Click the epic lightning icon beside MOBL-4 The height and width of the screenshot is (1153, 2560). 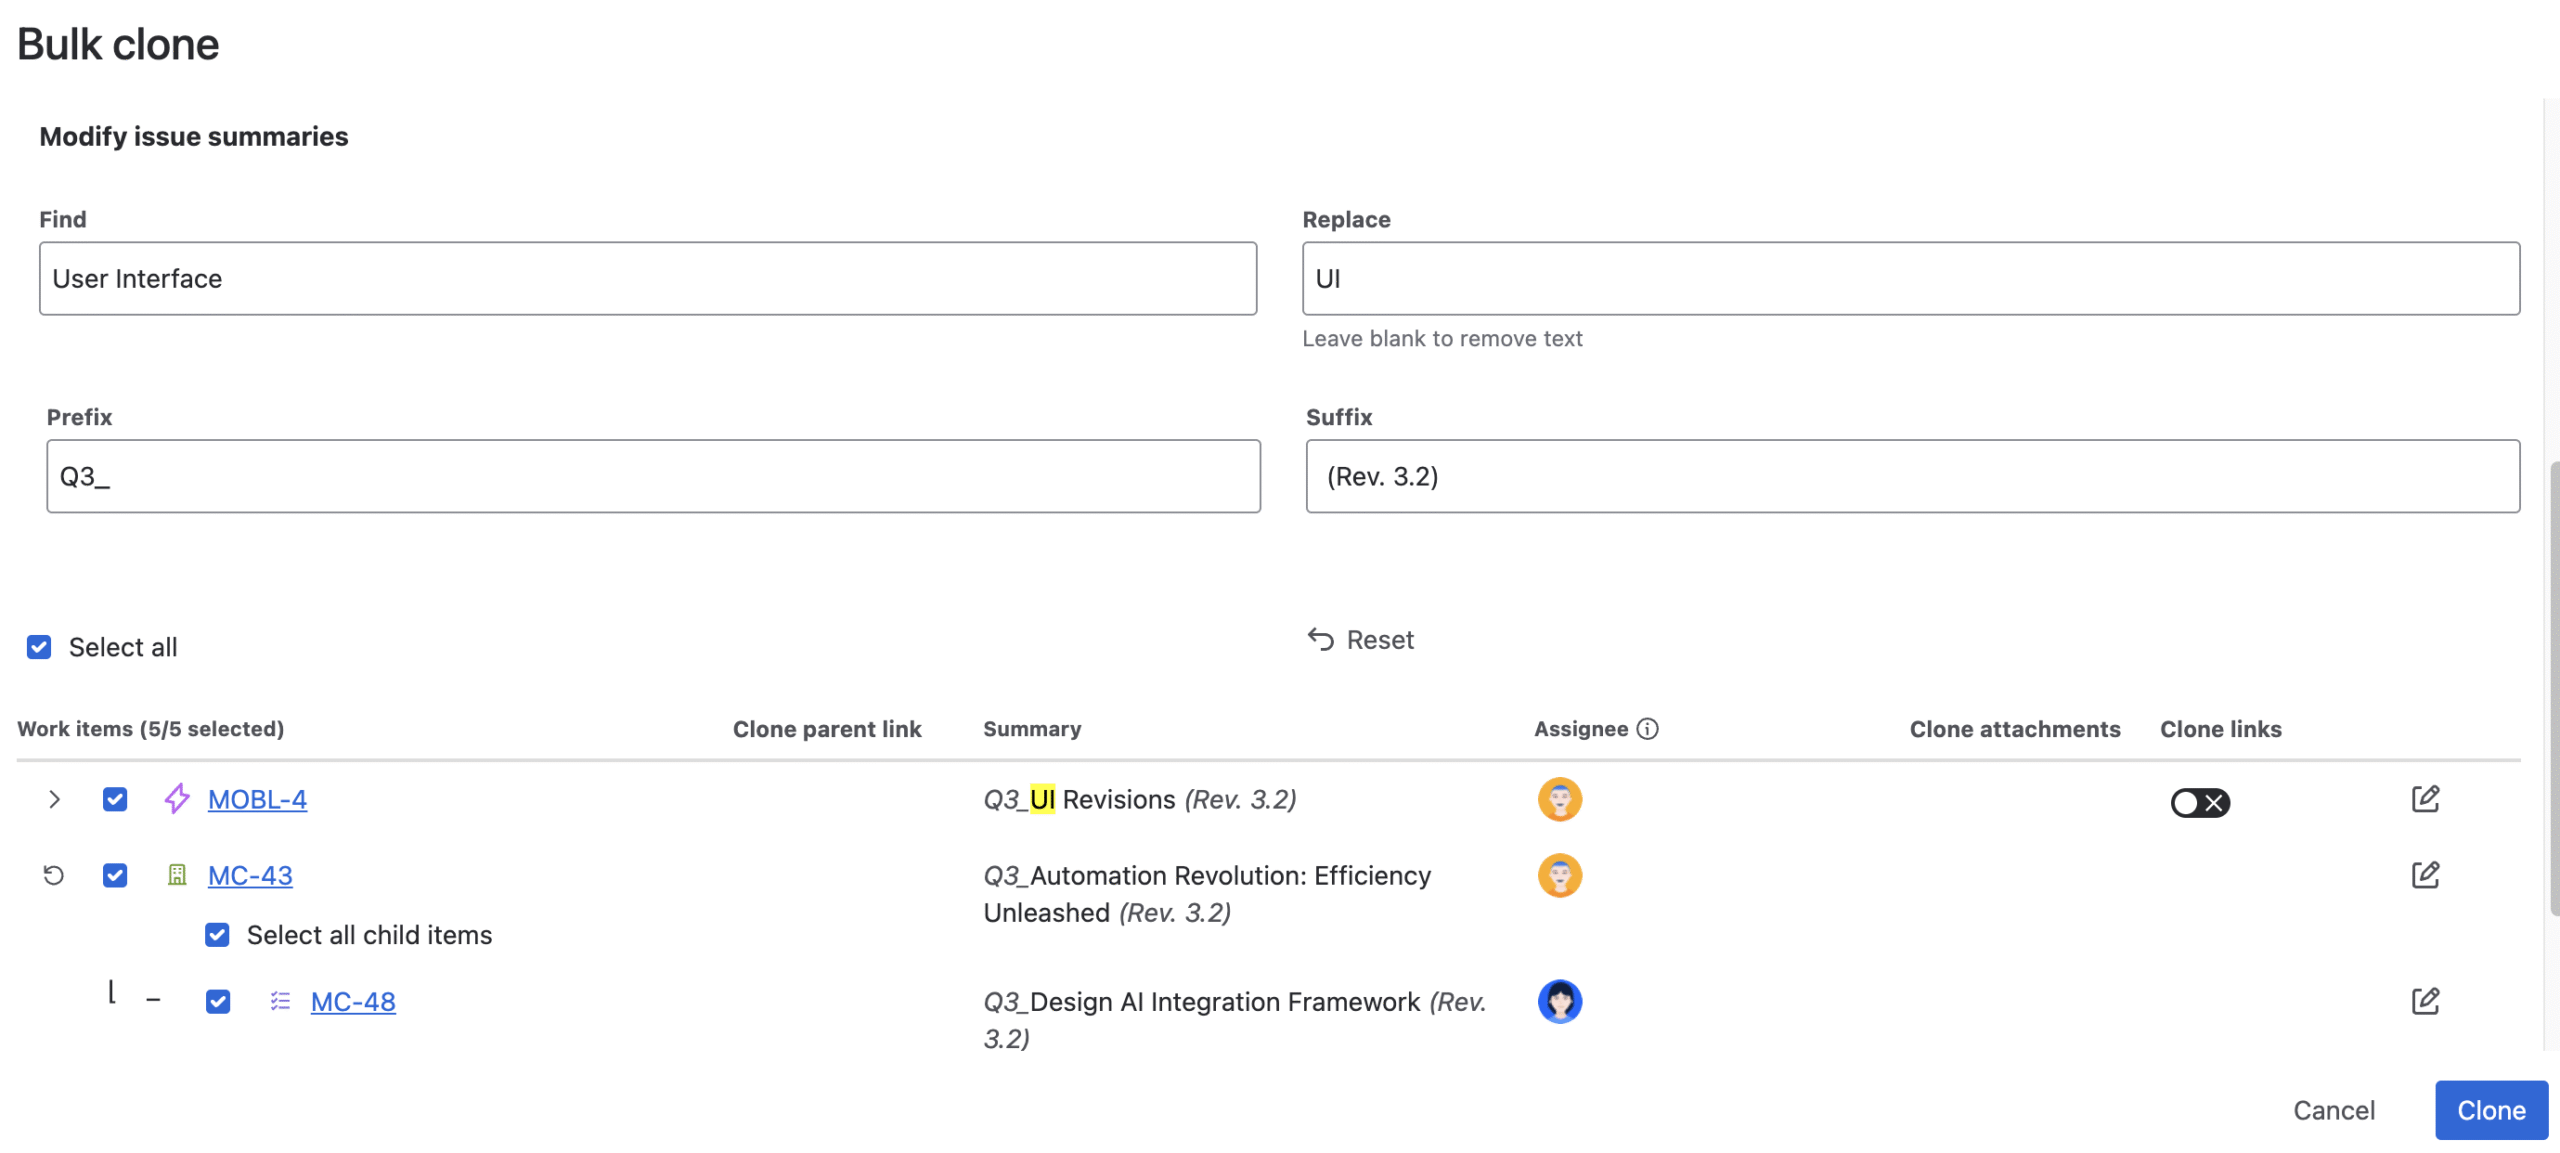click(177, 799)
